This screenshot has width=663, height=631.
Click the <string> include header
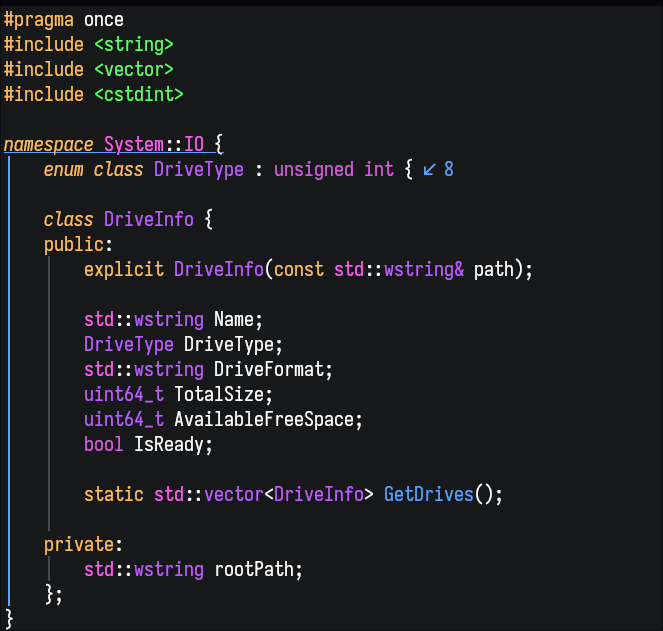pos(134,45)
